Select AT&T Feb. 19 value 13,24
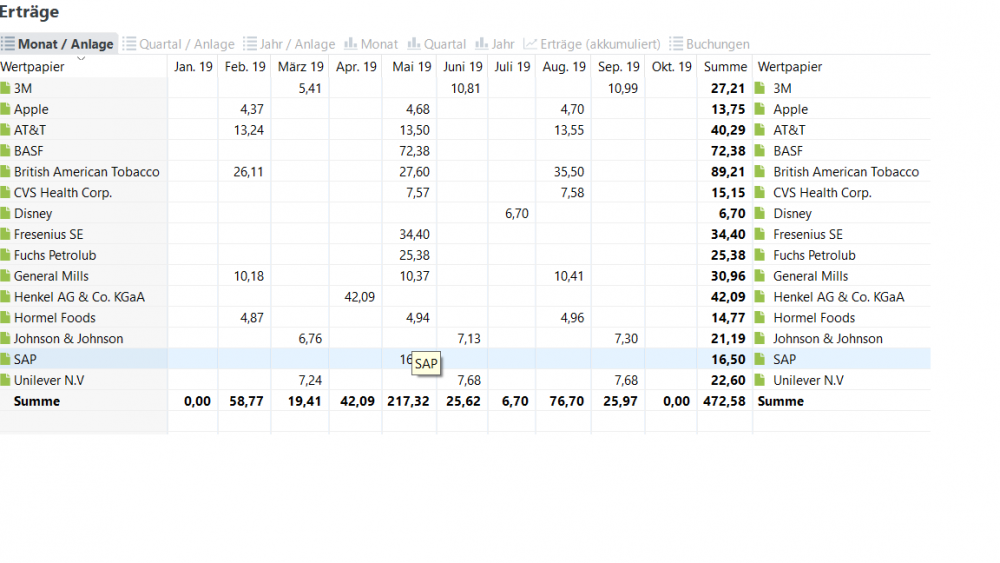Image resolution: width=1000 pixels, height=563 pixels. click(249, 130)
